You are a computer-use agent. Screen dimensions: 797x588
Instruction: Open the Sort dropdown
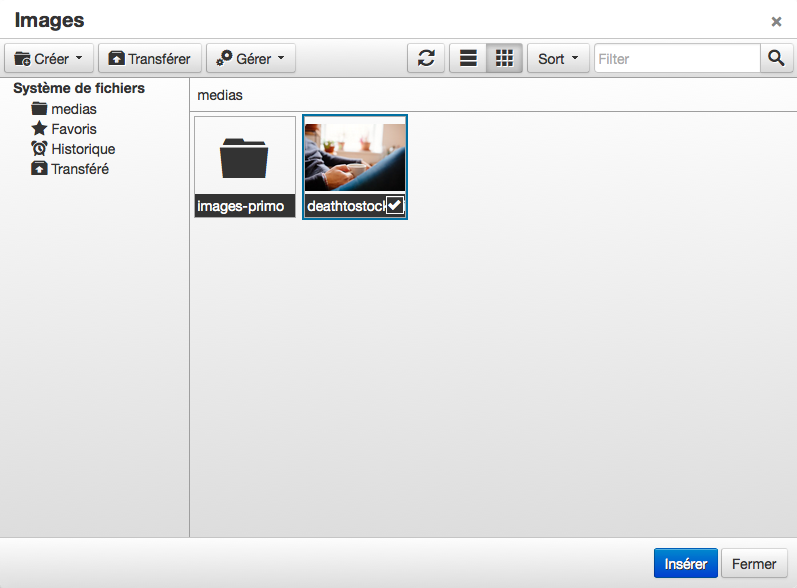(558, 58)
